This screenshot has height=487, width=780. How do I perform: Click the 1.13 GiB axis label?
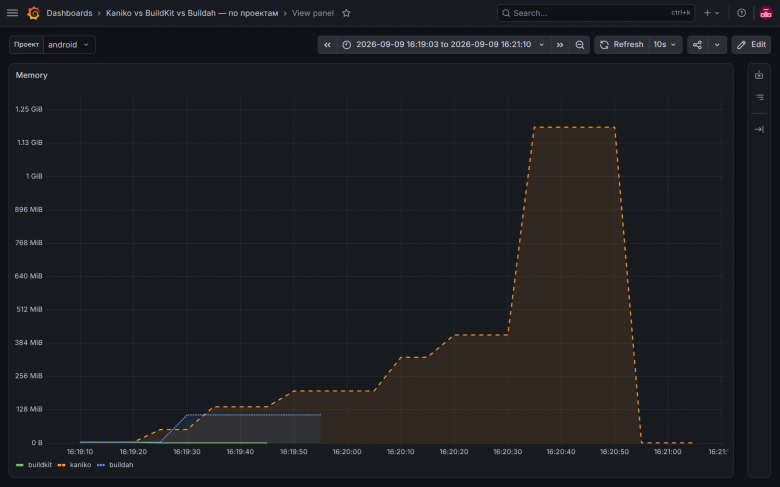click(30, 142)
